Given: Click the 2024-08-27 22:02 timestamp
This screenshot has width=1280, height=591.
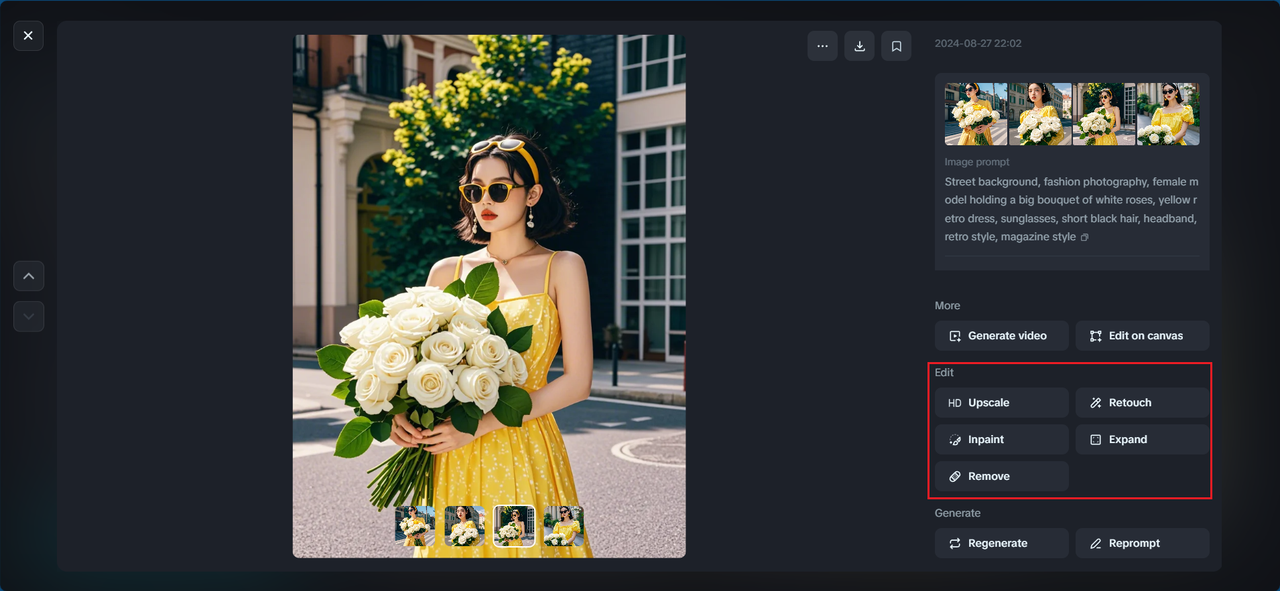Looking at the screenshot, I should [978, 44].
